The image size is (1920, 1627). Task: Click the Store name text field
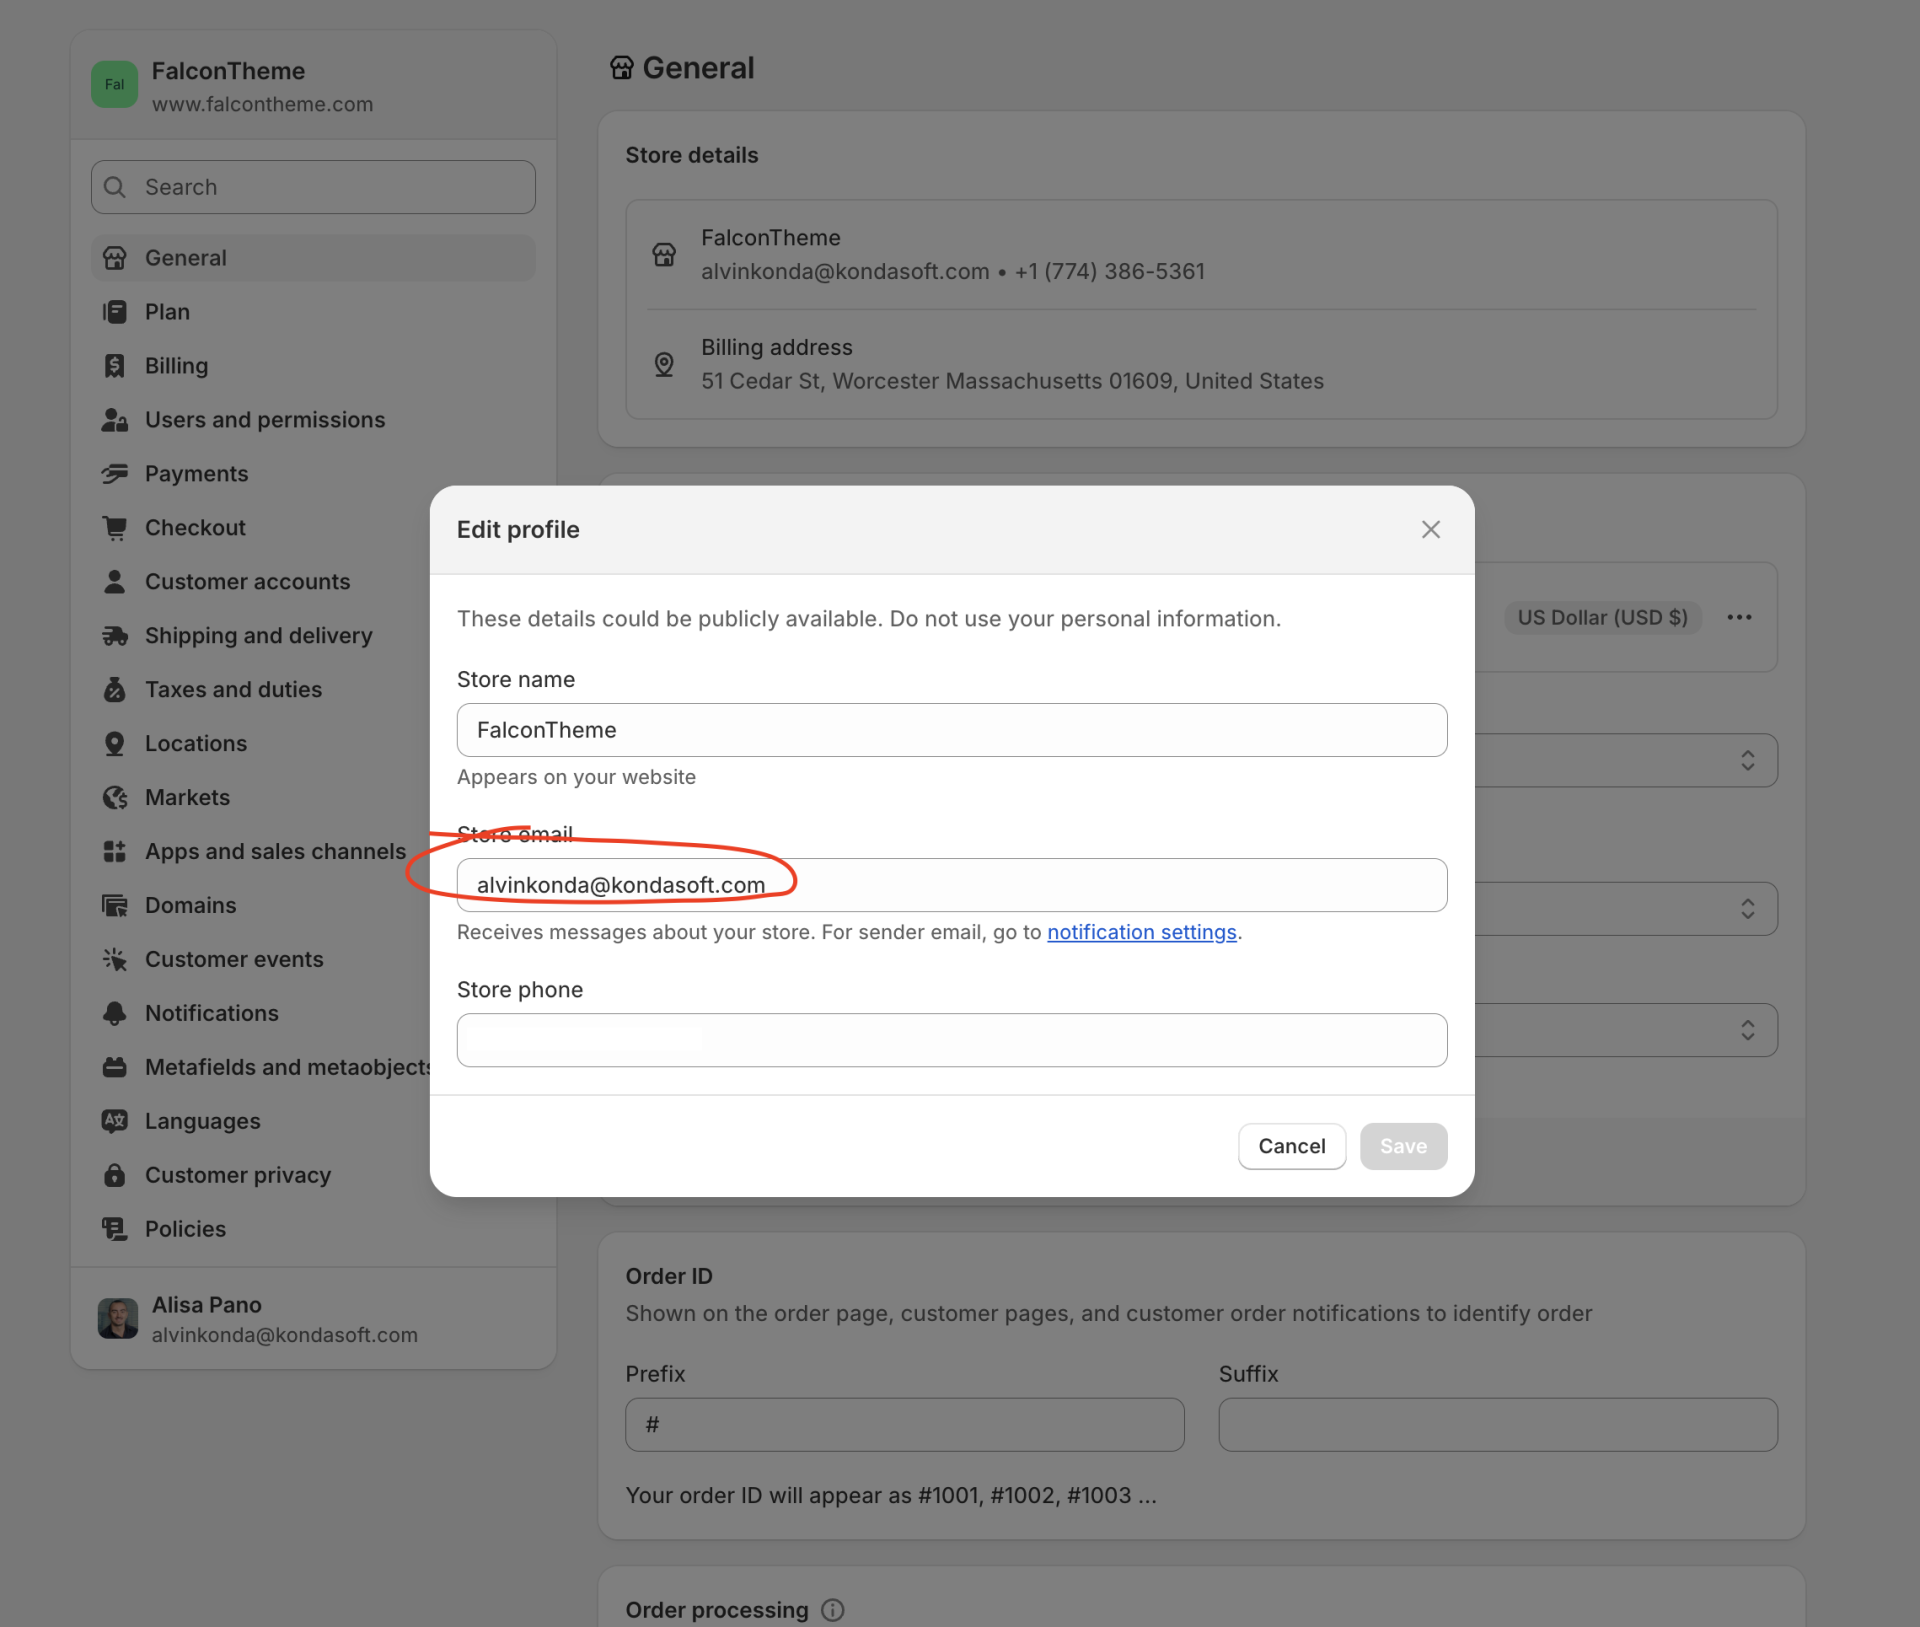(x=951, y=730)
